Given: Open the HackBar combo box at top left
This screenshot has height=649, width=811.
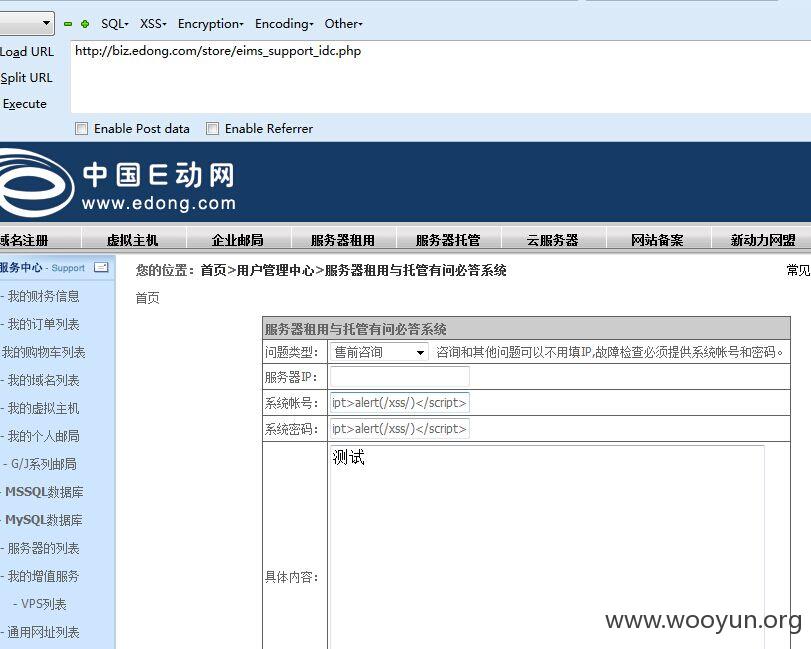Looking at the screenshot, I should pos(27,23).
